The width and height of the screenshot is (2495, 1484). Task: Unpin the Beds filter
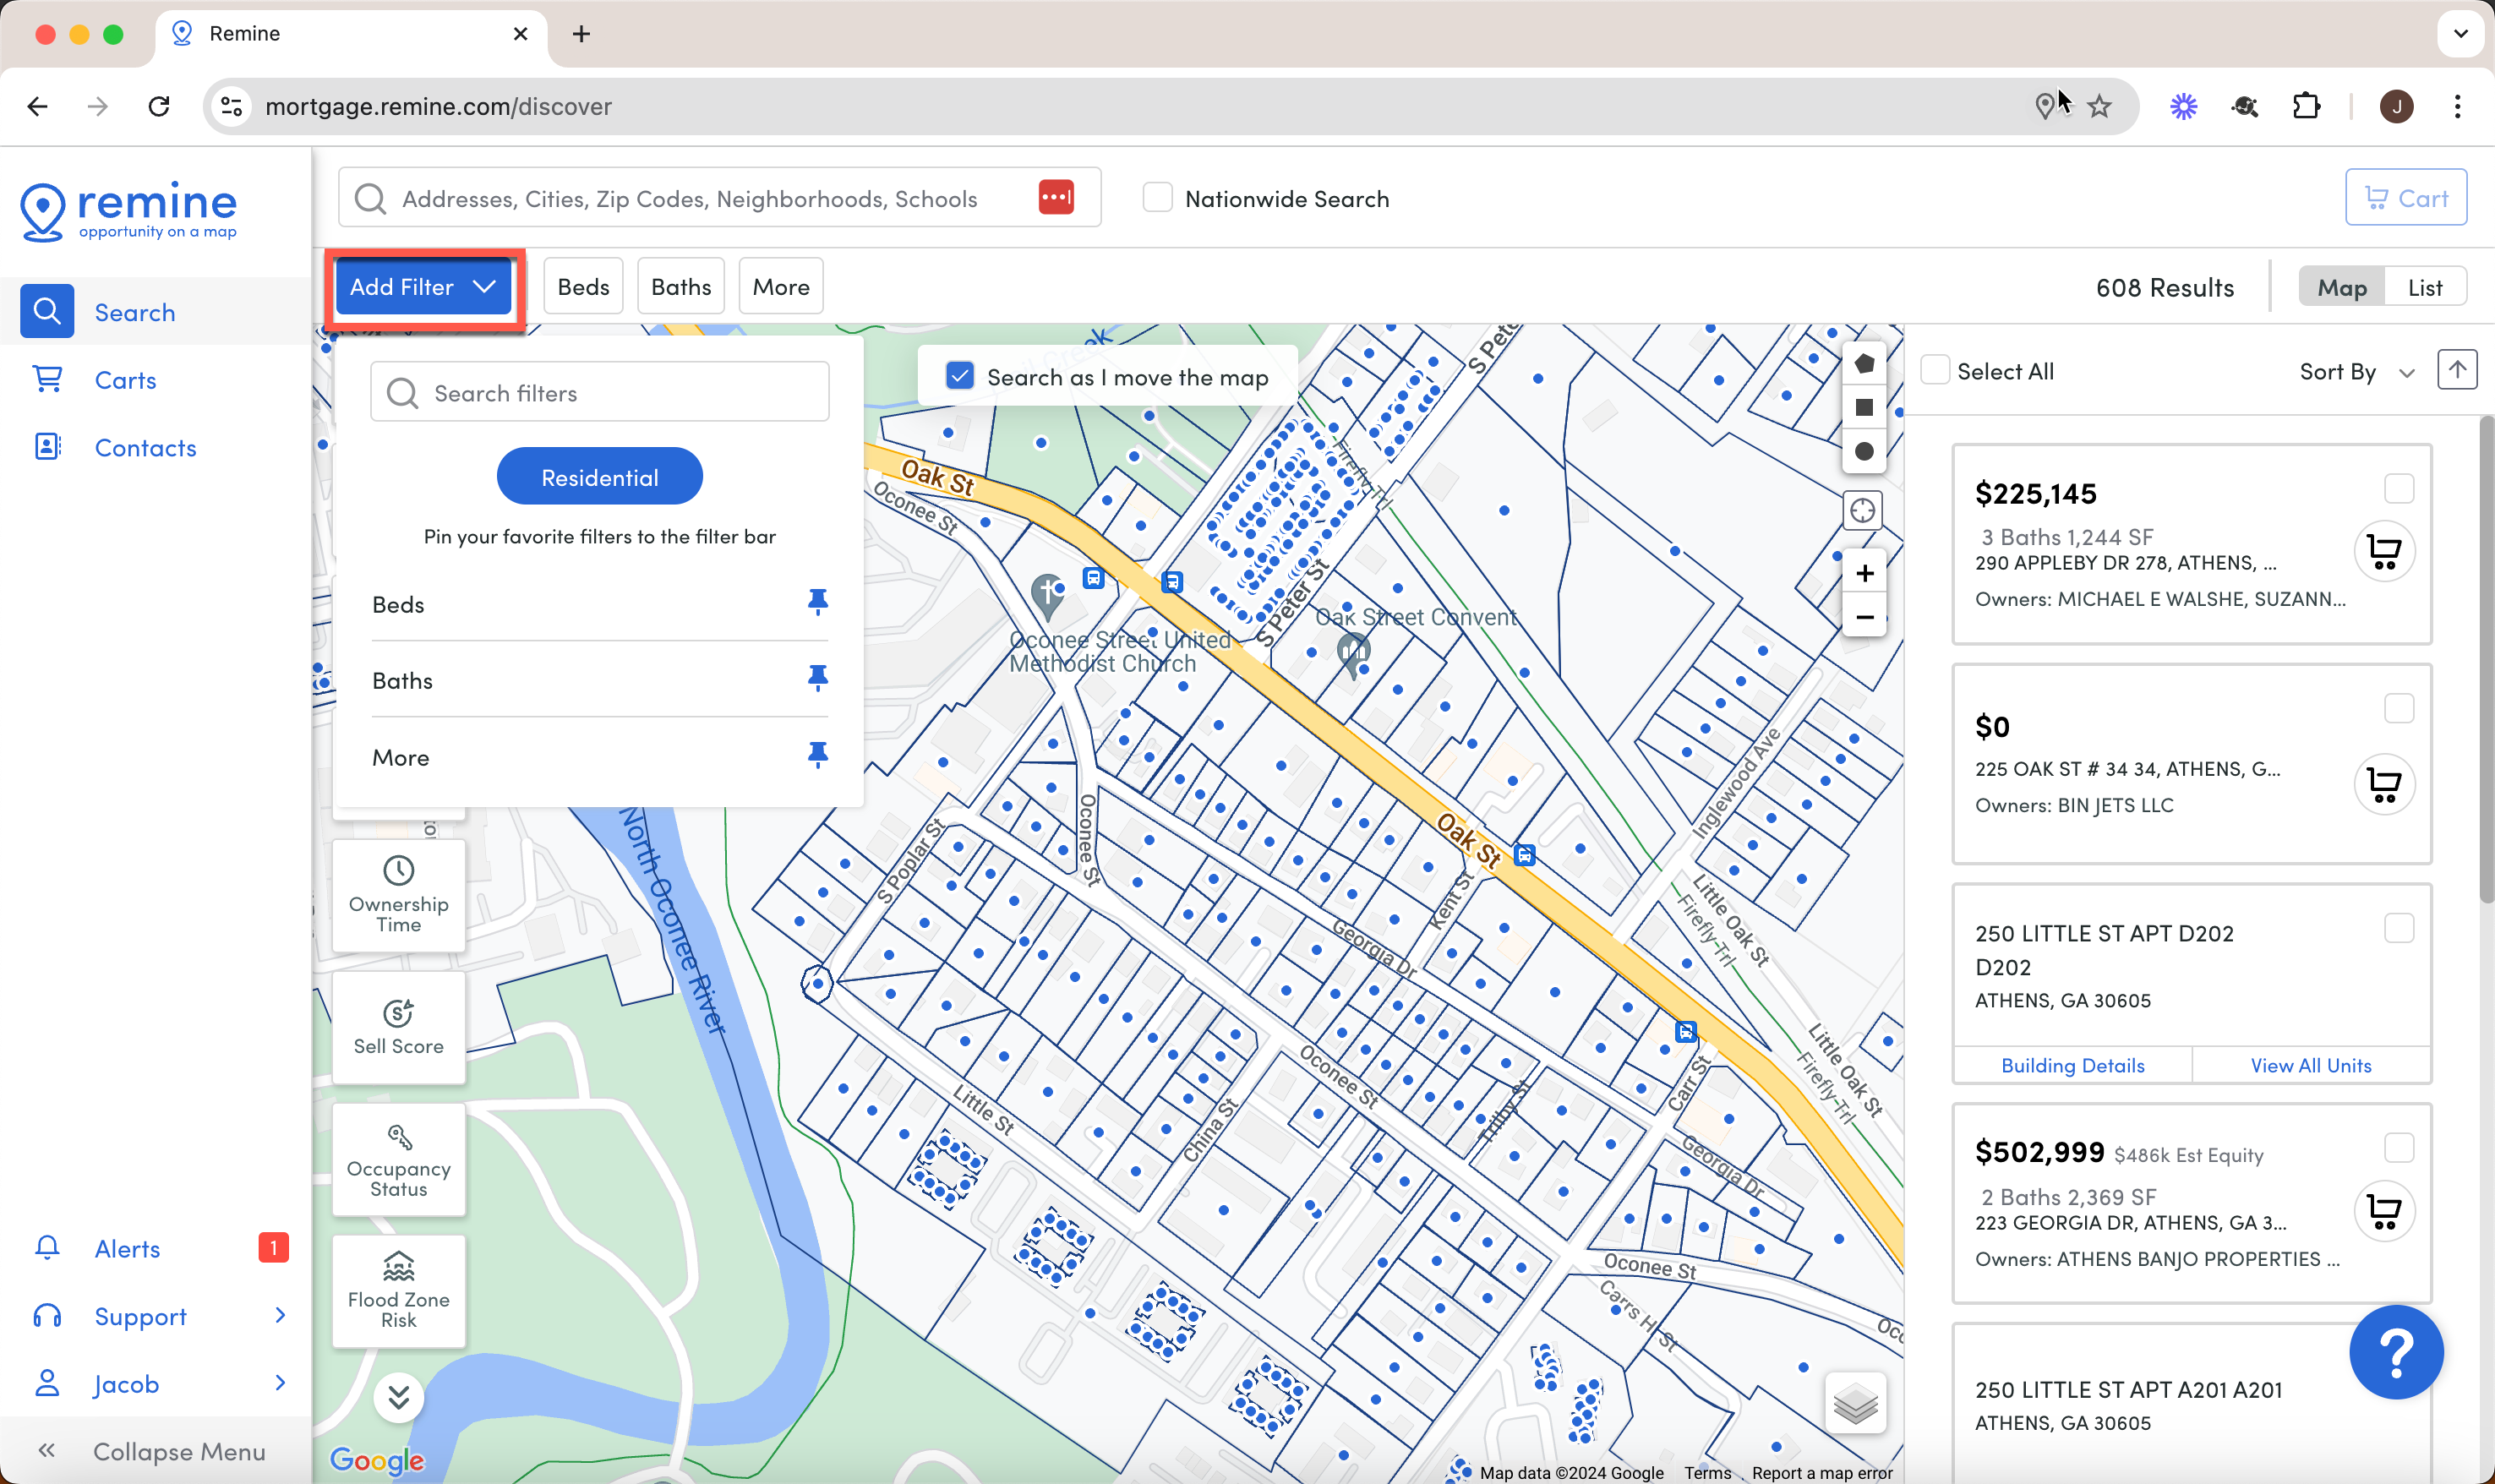[817, 602]
